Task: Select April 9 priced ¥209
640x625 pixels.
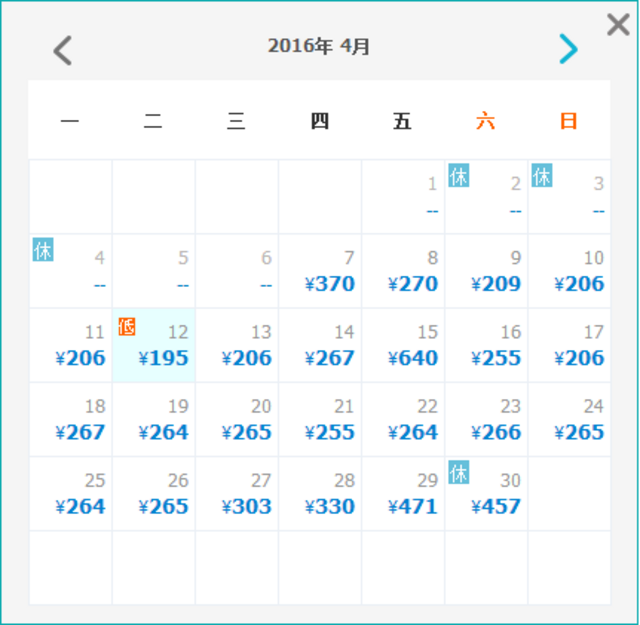Action: point(486,272)
